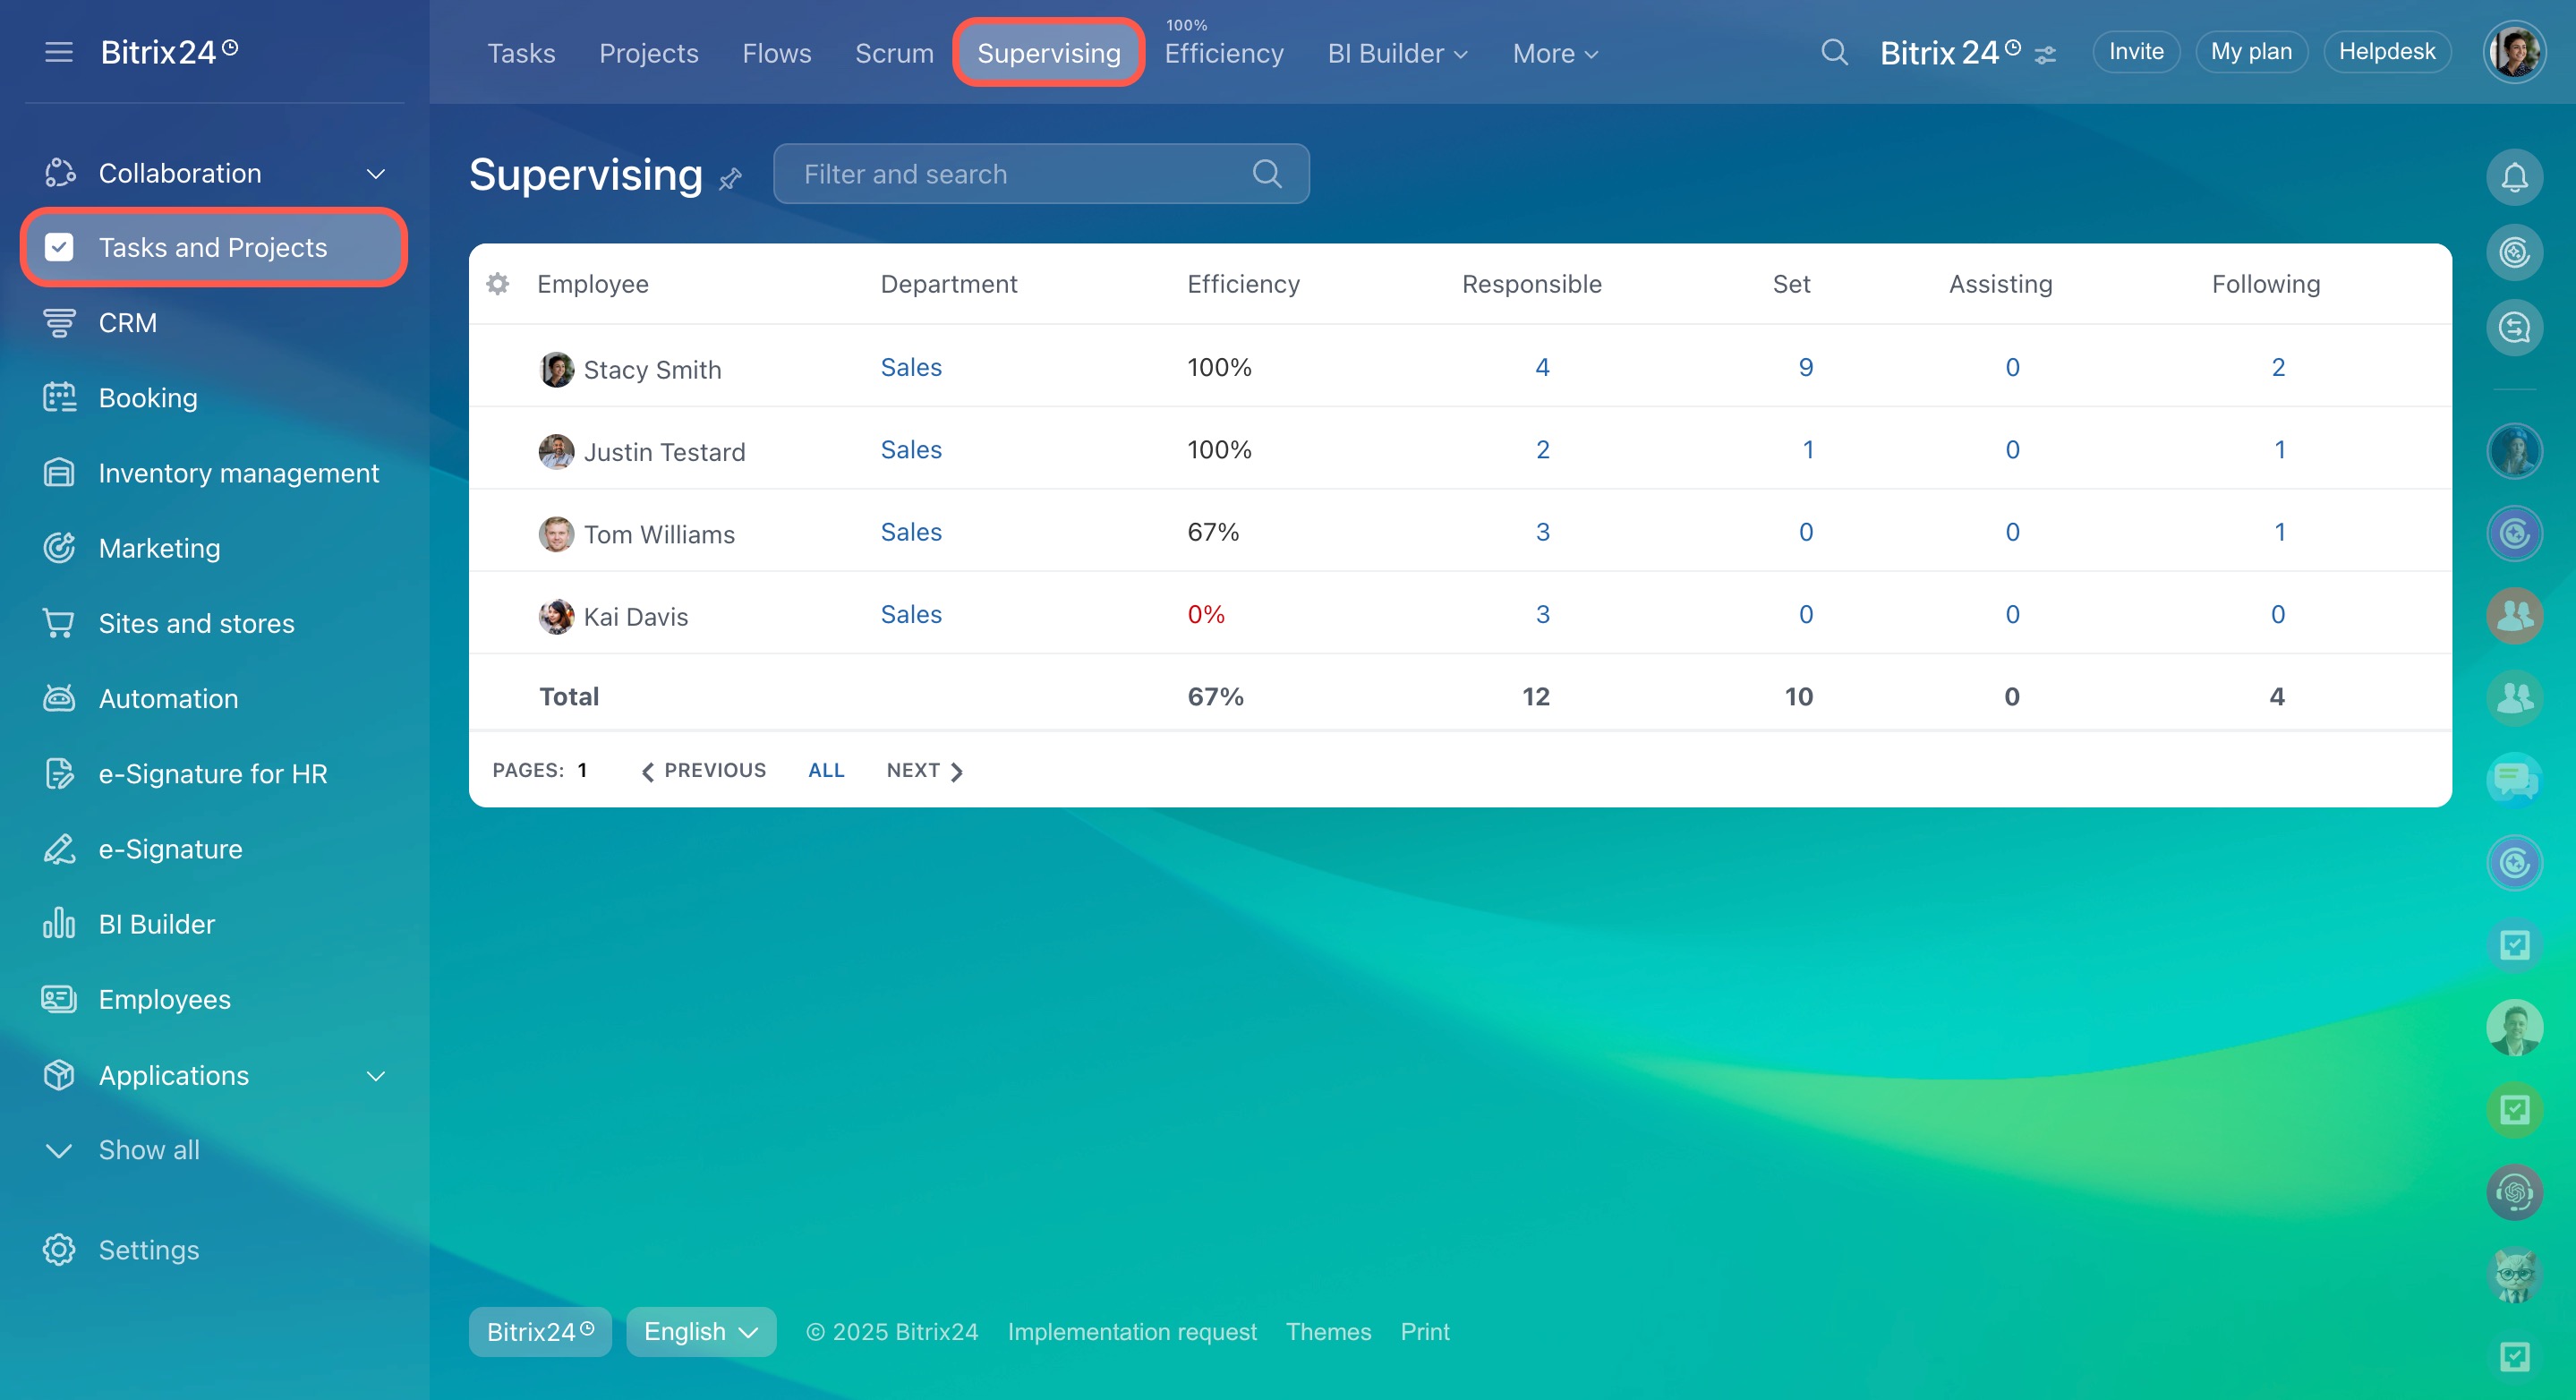Open the Helpdesk button
2576x1400 pixels.
pos(2387,52)
